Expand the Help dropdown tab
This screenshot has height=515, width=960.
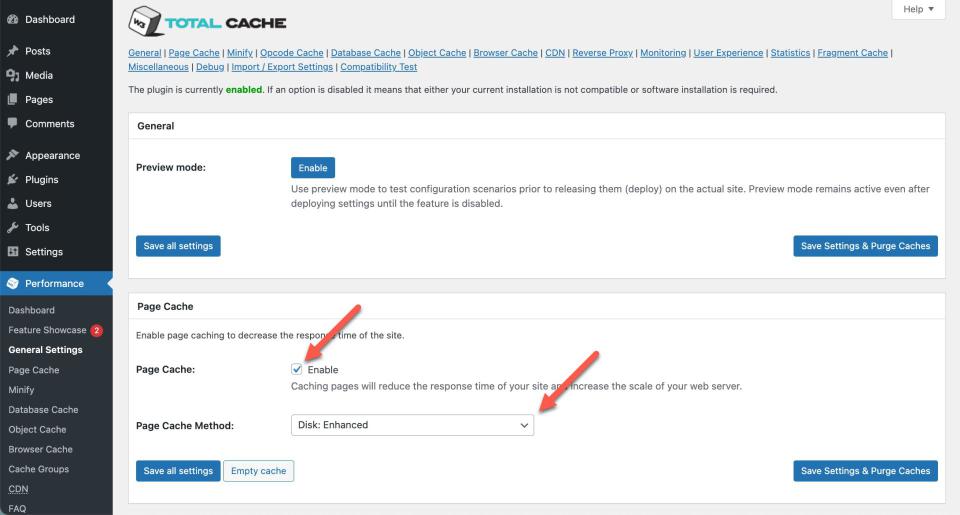click(917, 10)
